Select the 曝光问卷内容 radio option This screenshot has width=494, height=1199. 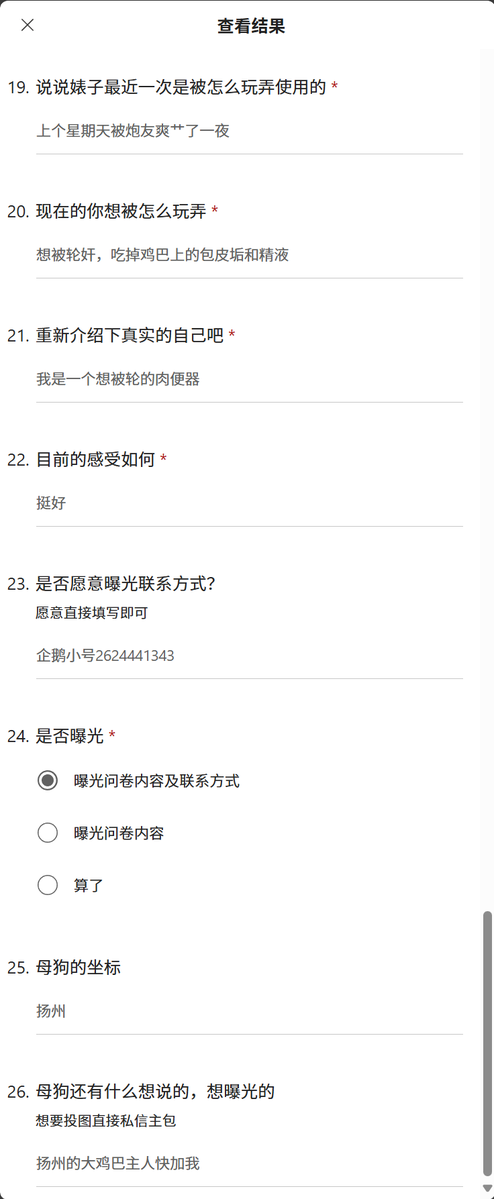47,833
